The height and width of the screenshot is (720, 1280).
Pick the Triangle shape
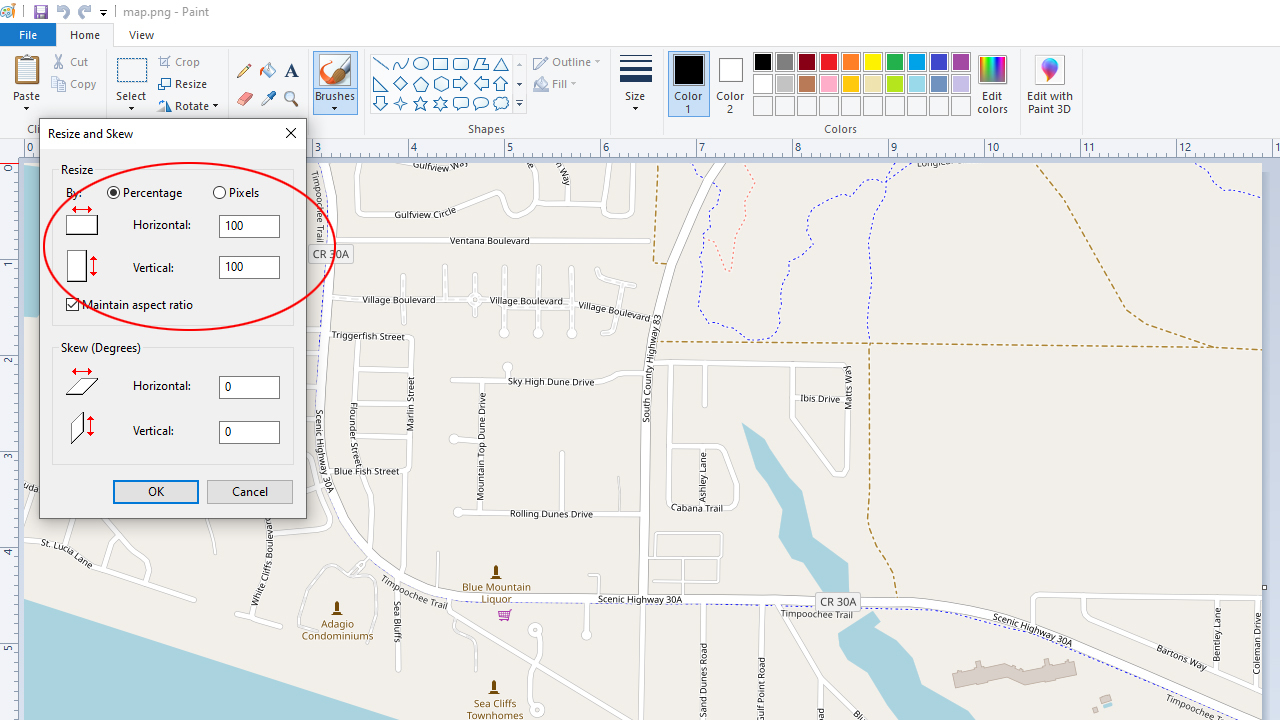pos(501,64)
